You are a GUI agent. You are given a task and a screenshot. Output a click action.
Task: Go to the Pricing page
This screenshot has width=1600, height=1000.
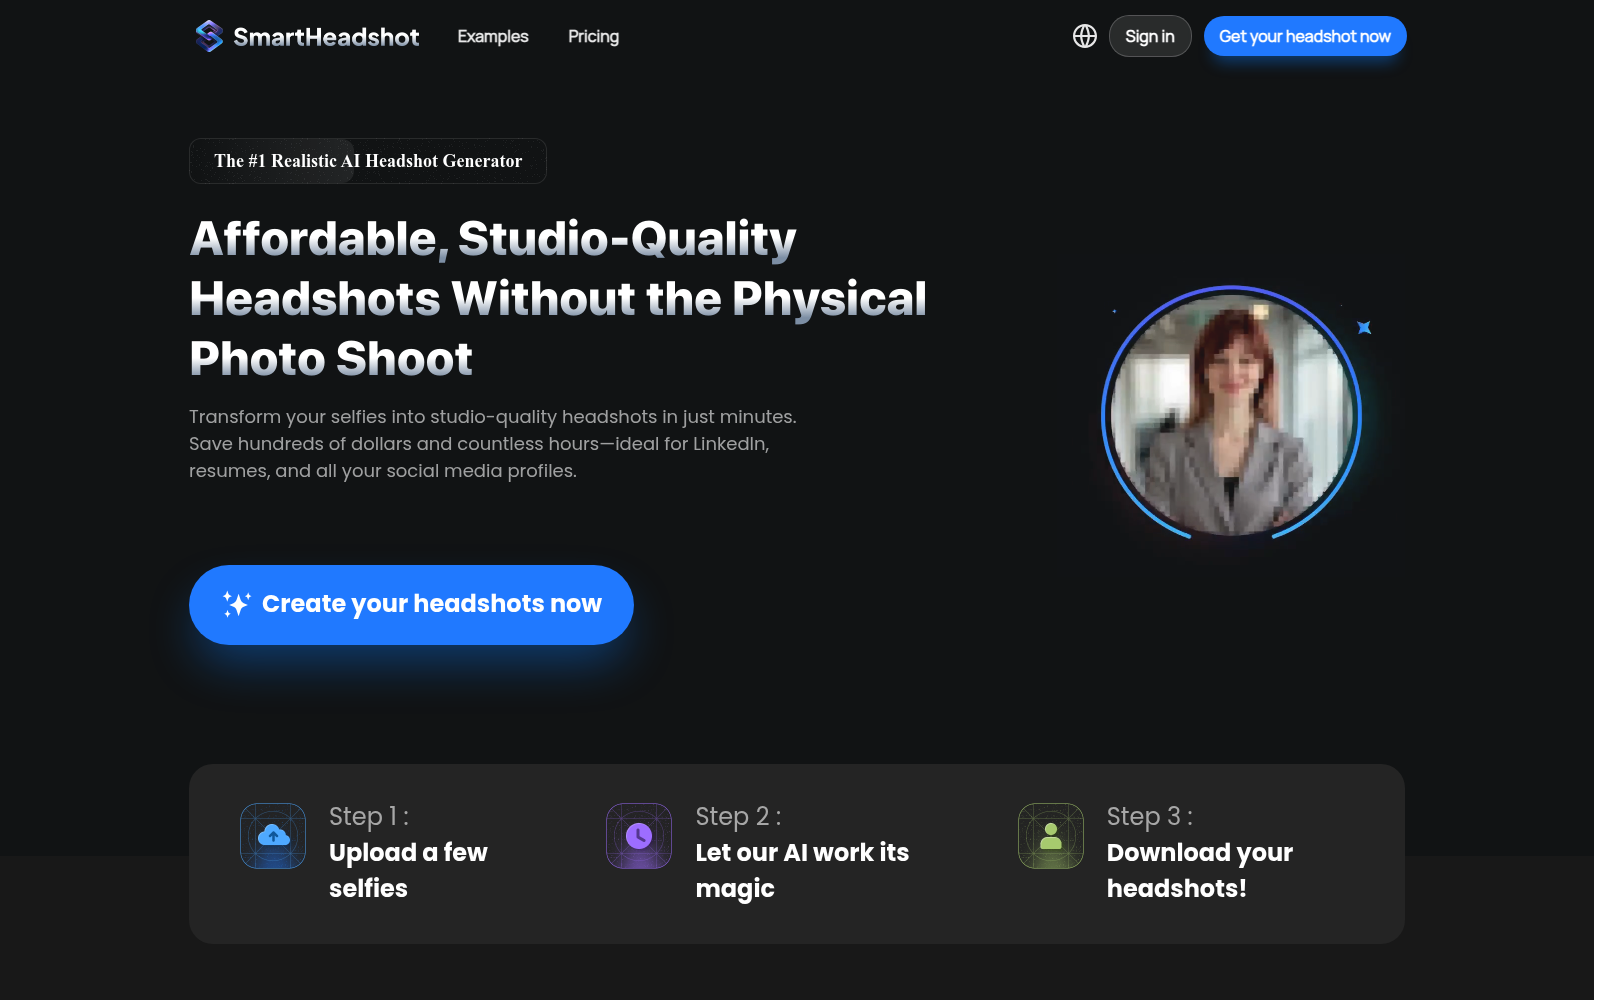tap(593, 36)
